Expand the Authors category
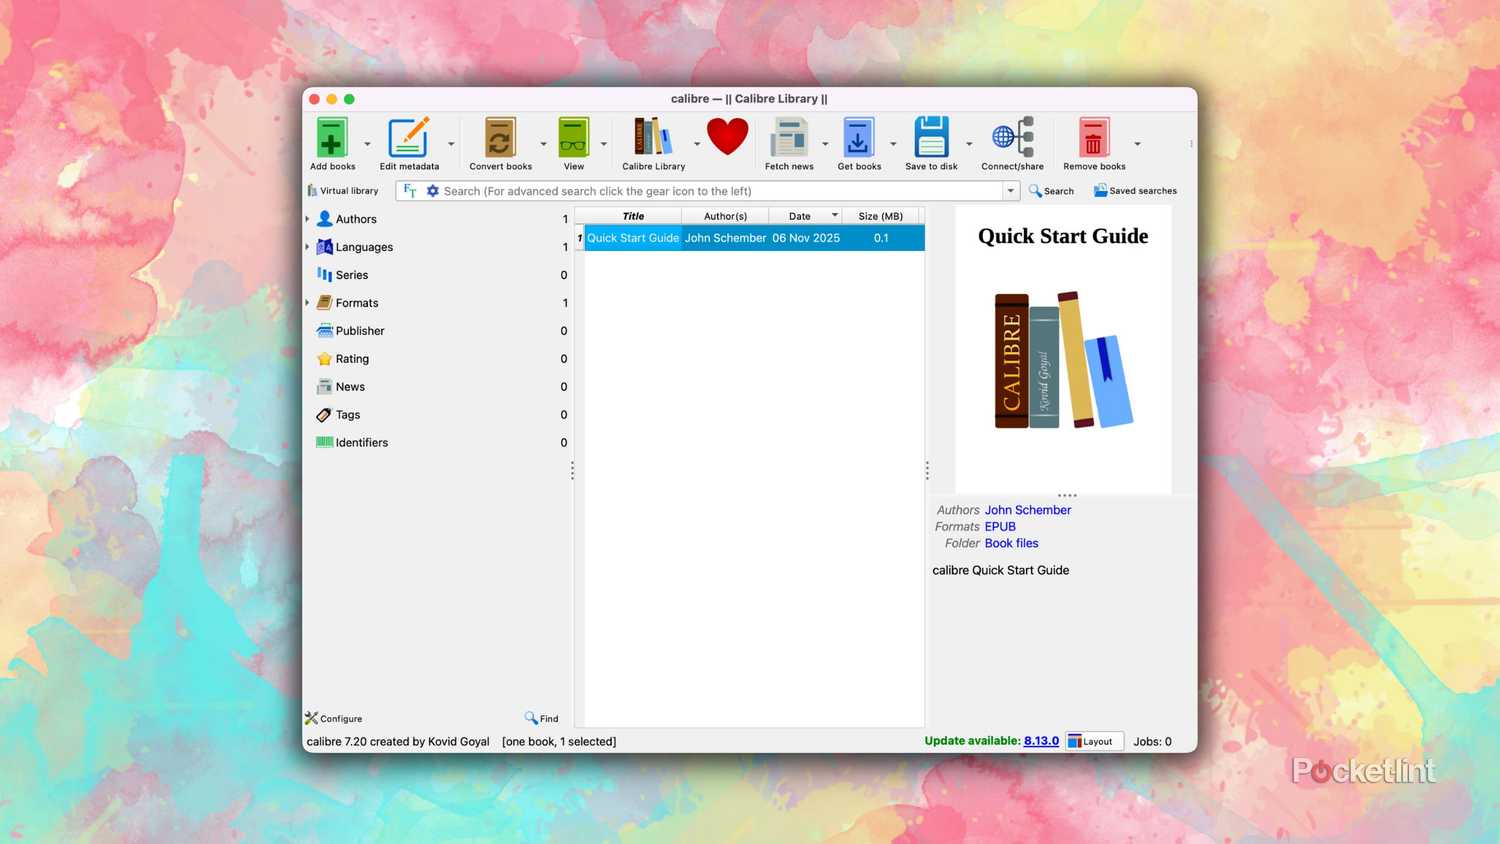The image size is (1500, 844). click(307, 218)
